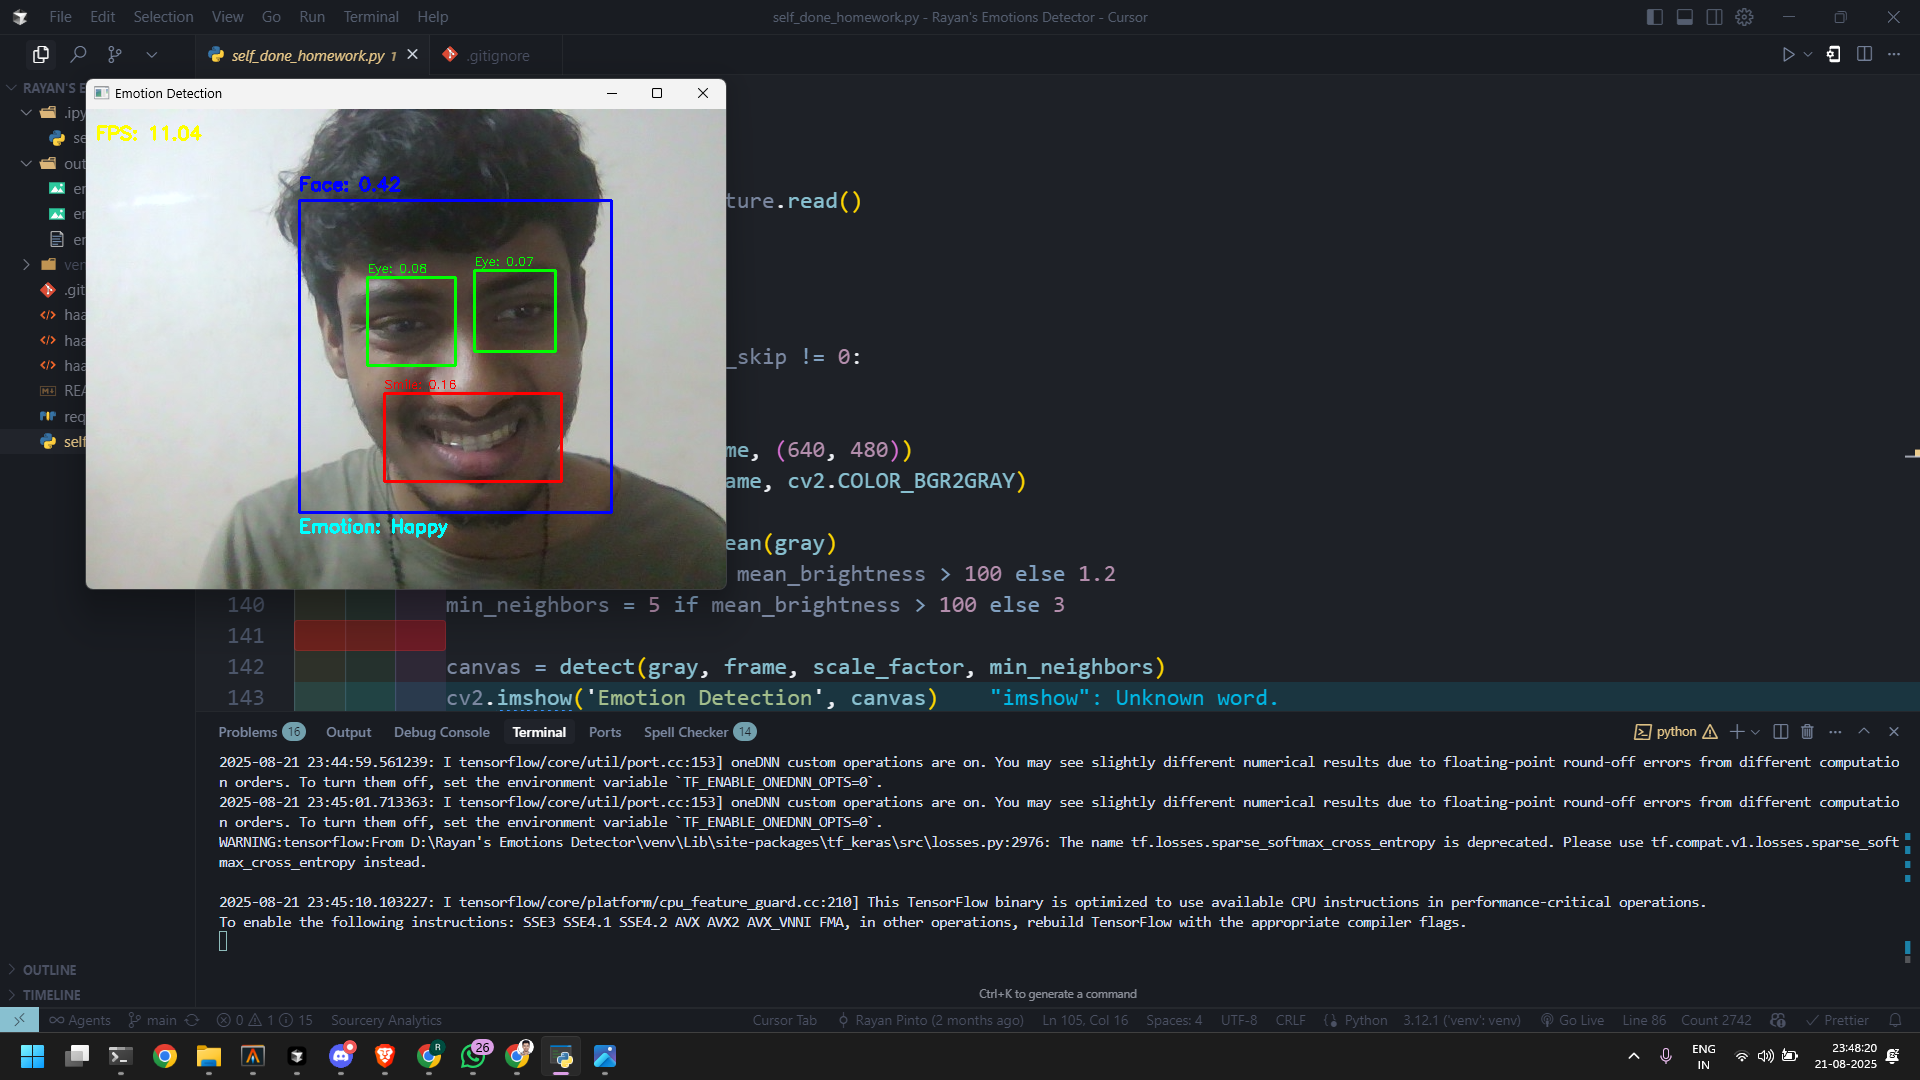This screenshot has width=1920, height=1080.
Task: Maximize the terminal panel with chevron up
Action: pos(1864,732)
